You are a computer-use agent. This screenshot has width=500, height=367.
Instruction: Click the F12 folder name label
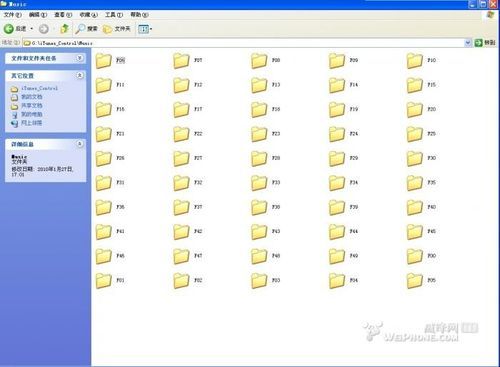198,85
